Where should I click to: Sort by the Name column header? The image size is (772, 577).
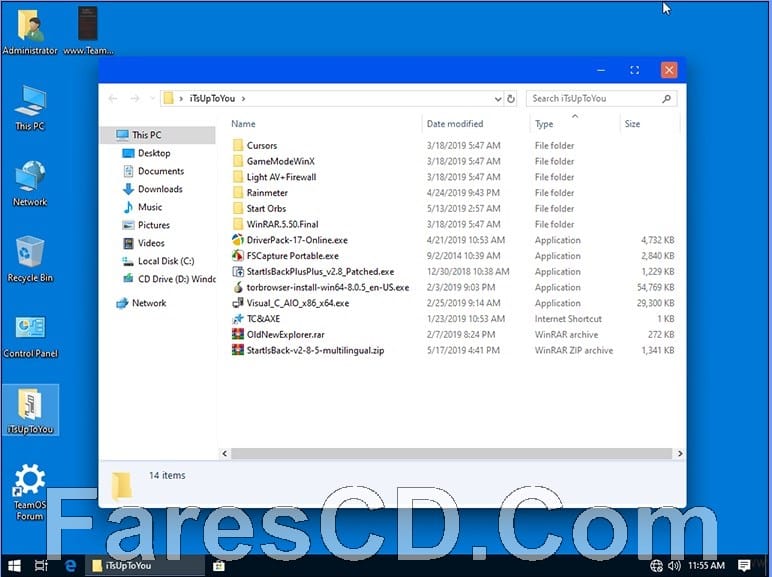[x=243, y=124]
